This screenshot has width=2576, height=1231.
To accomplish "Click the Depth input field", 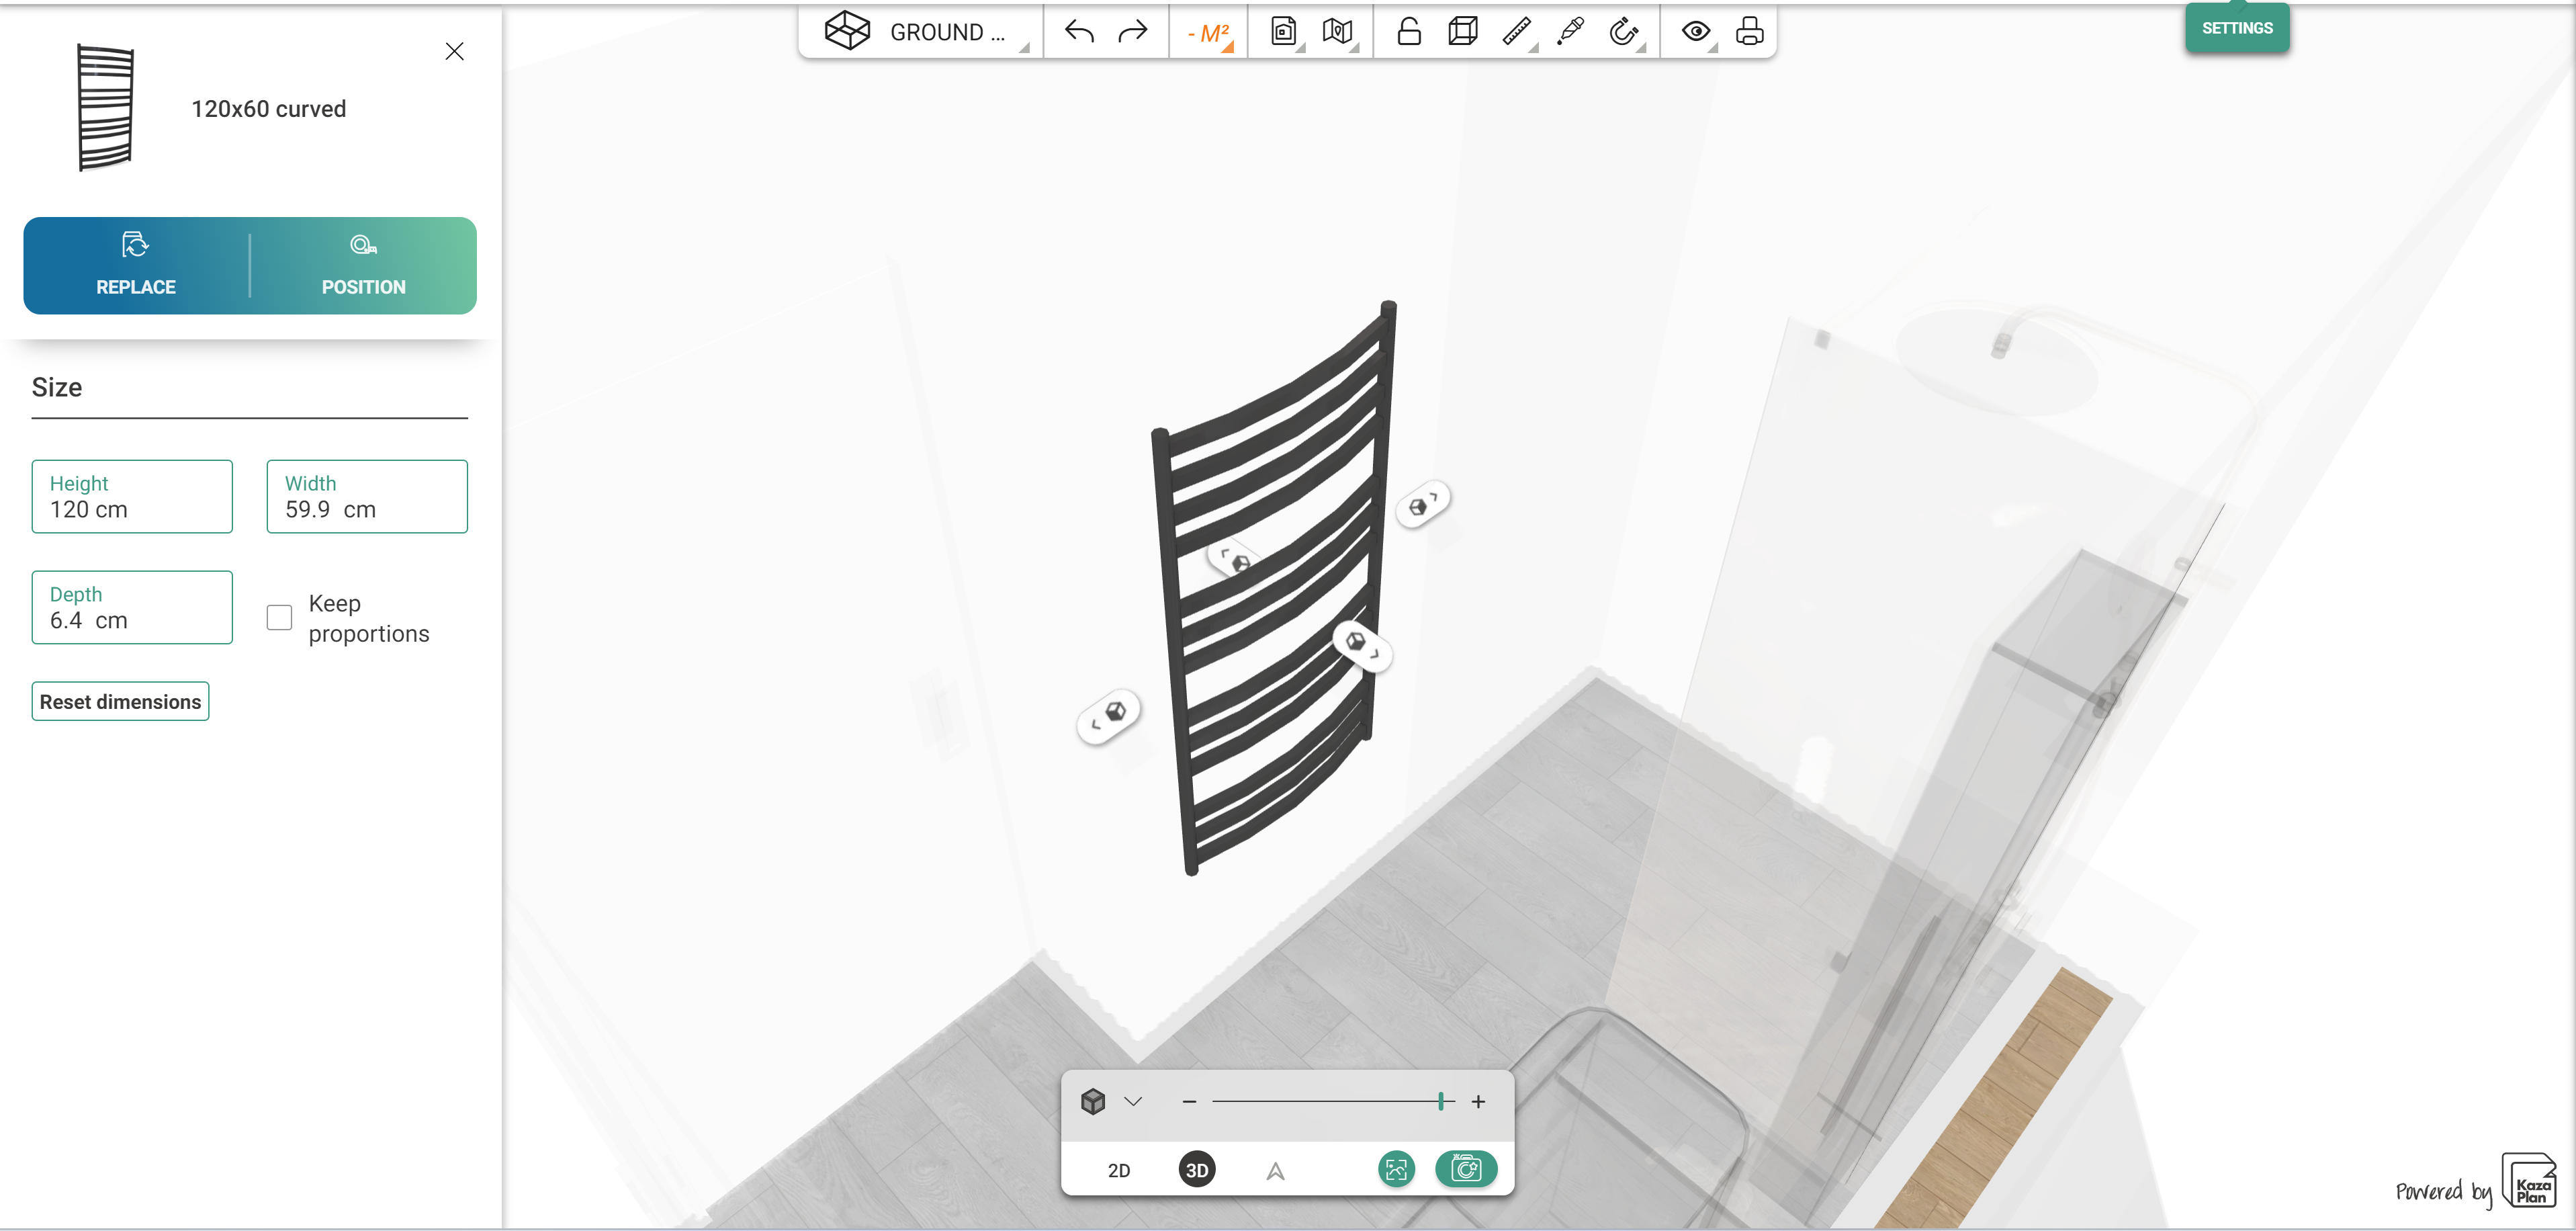I will click(132, 607).
